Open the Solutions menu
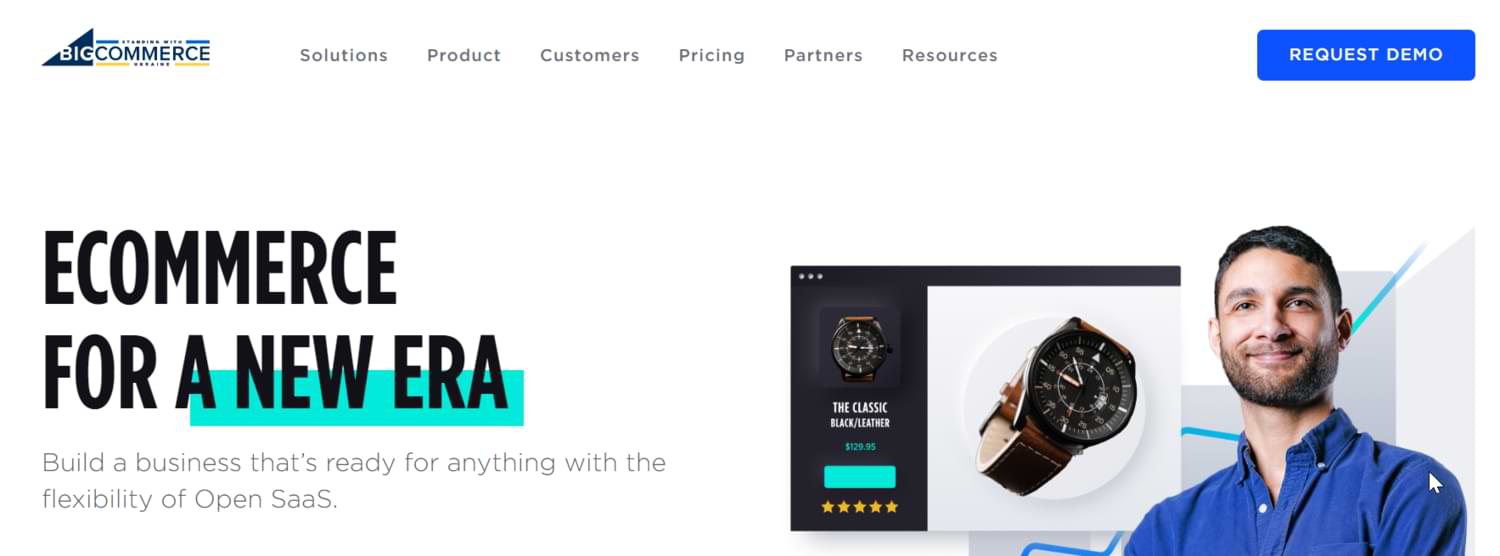Viewport: 1500px width, 556px height. coord(344,56)
